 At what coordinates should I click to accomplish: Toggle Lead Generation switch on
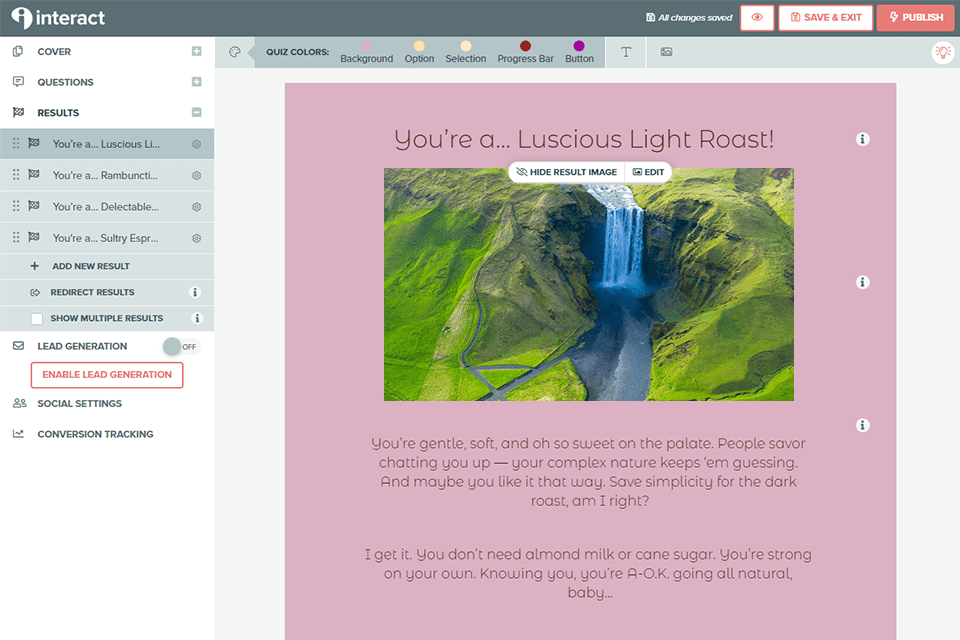point(181,347)
